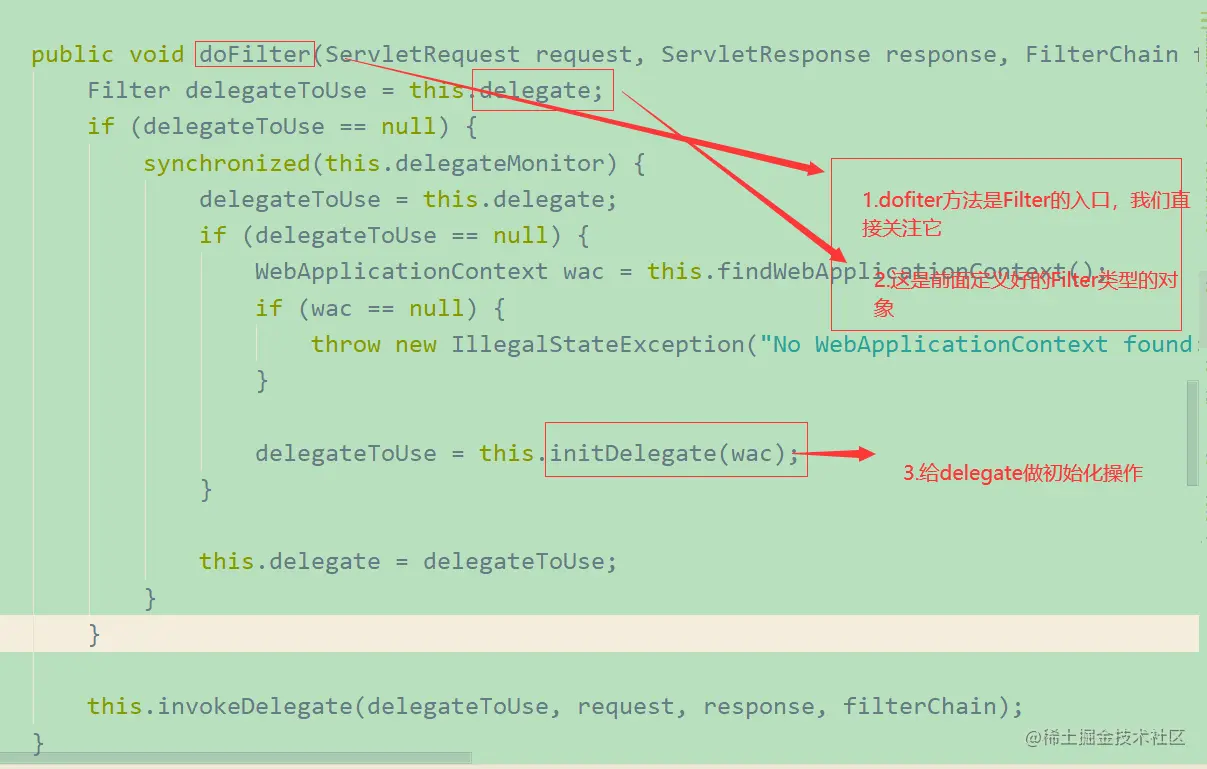Click the 'synchronized' keyword
Viewport: 1207px width, 769px height.
pos(227,163)
